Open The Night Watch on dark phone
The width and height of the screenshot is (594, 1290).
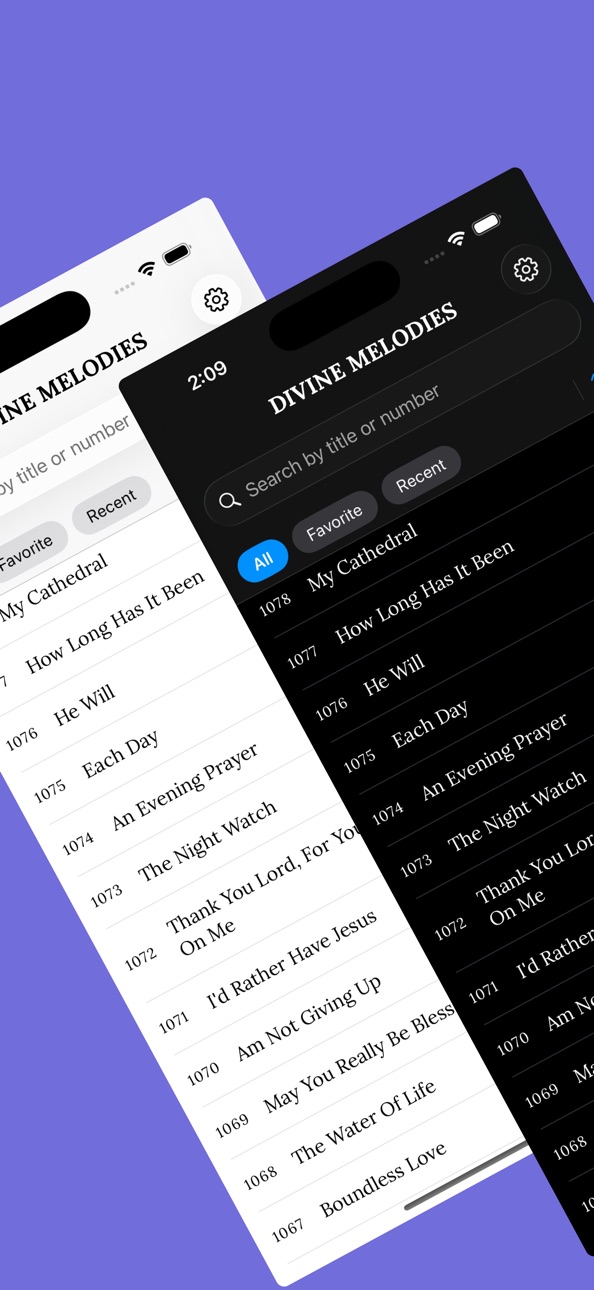click(517, 811)
